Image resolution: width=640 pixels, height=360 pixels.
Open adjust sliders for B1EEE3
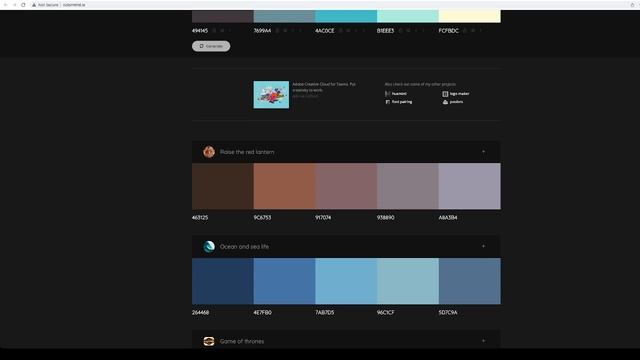(409, 31)
